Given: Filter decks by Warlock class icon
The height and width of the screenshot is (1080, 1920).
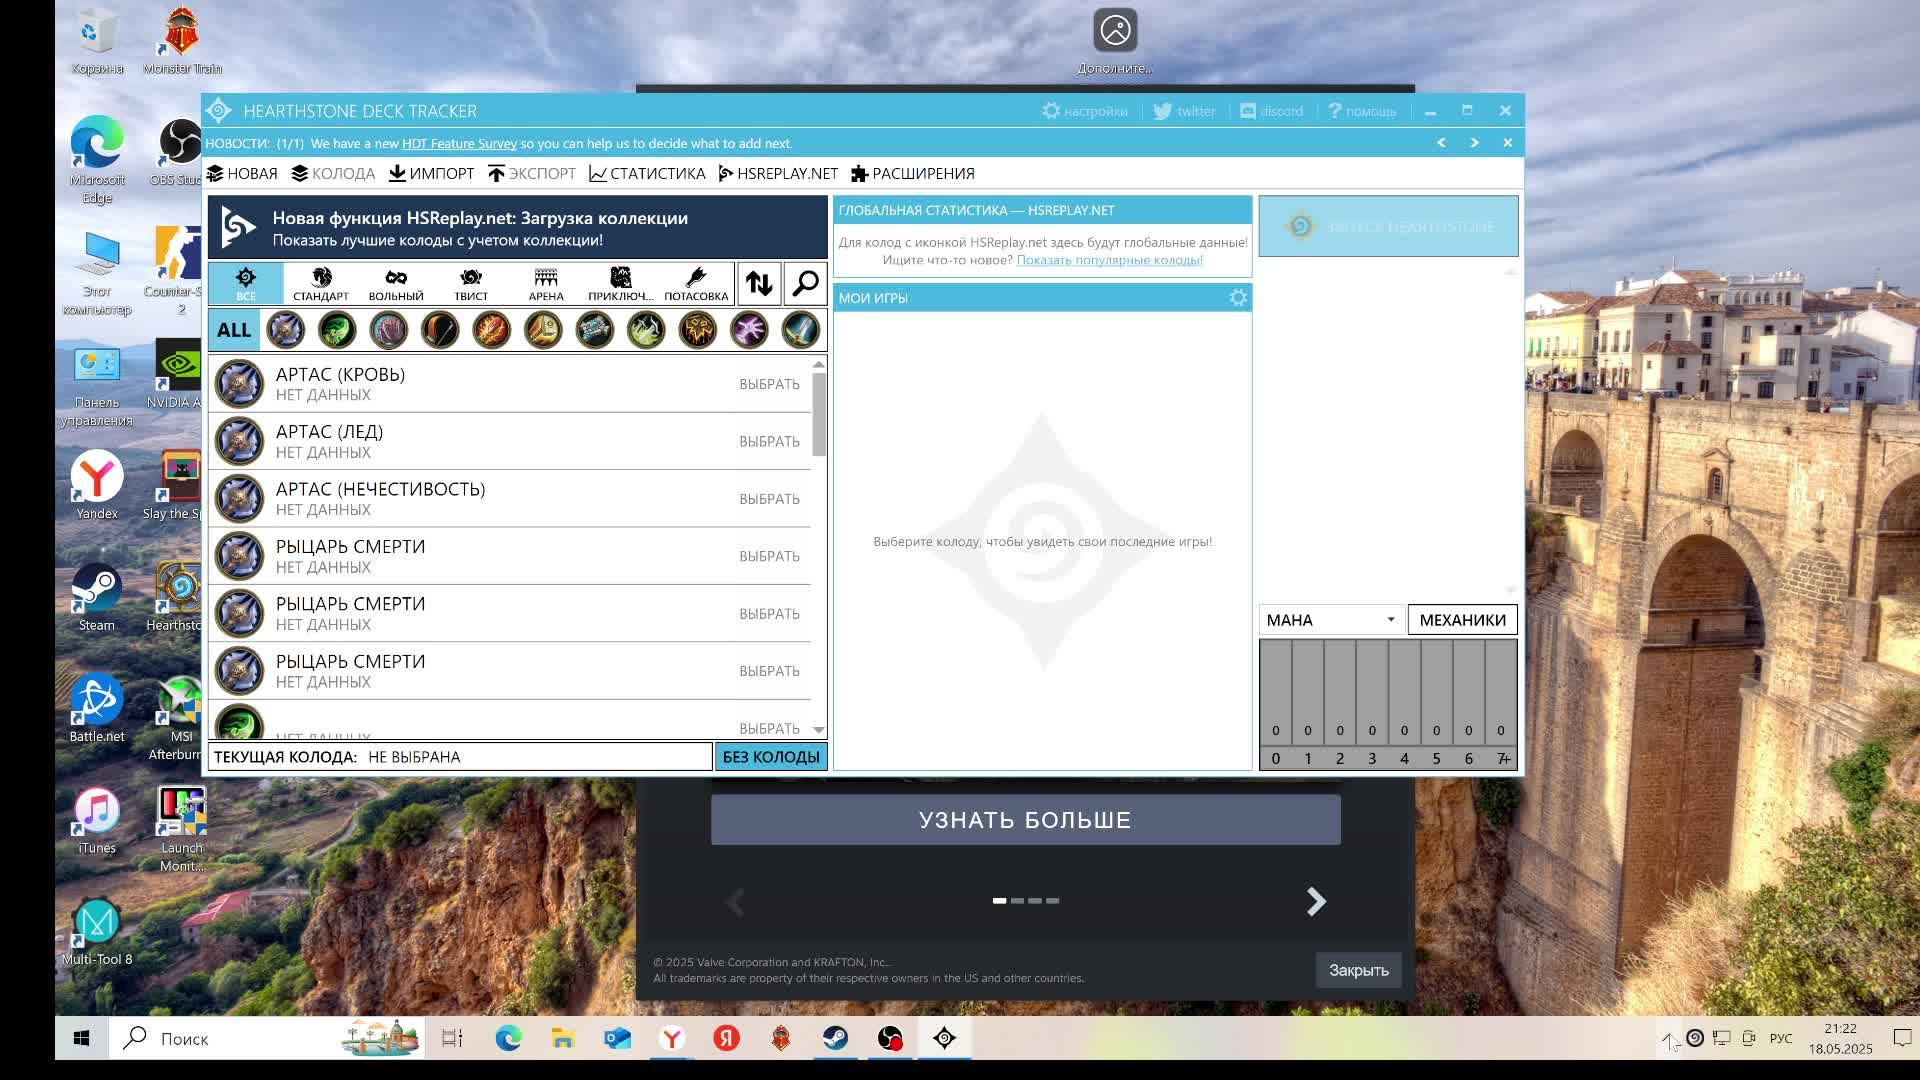Looking at the screenshot, I should 749,330.
